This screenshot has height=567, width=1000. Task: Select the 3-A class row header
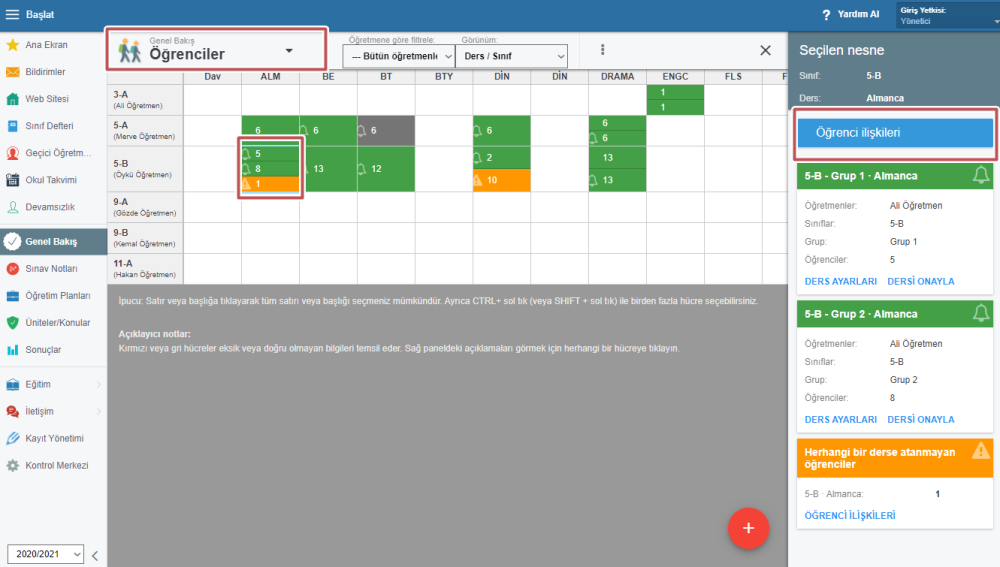[145, 100]
